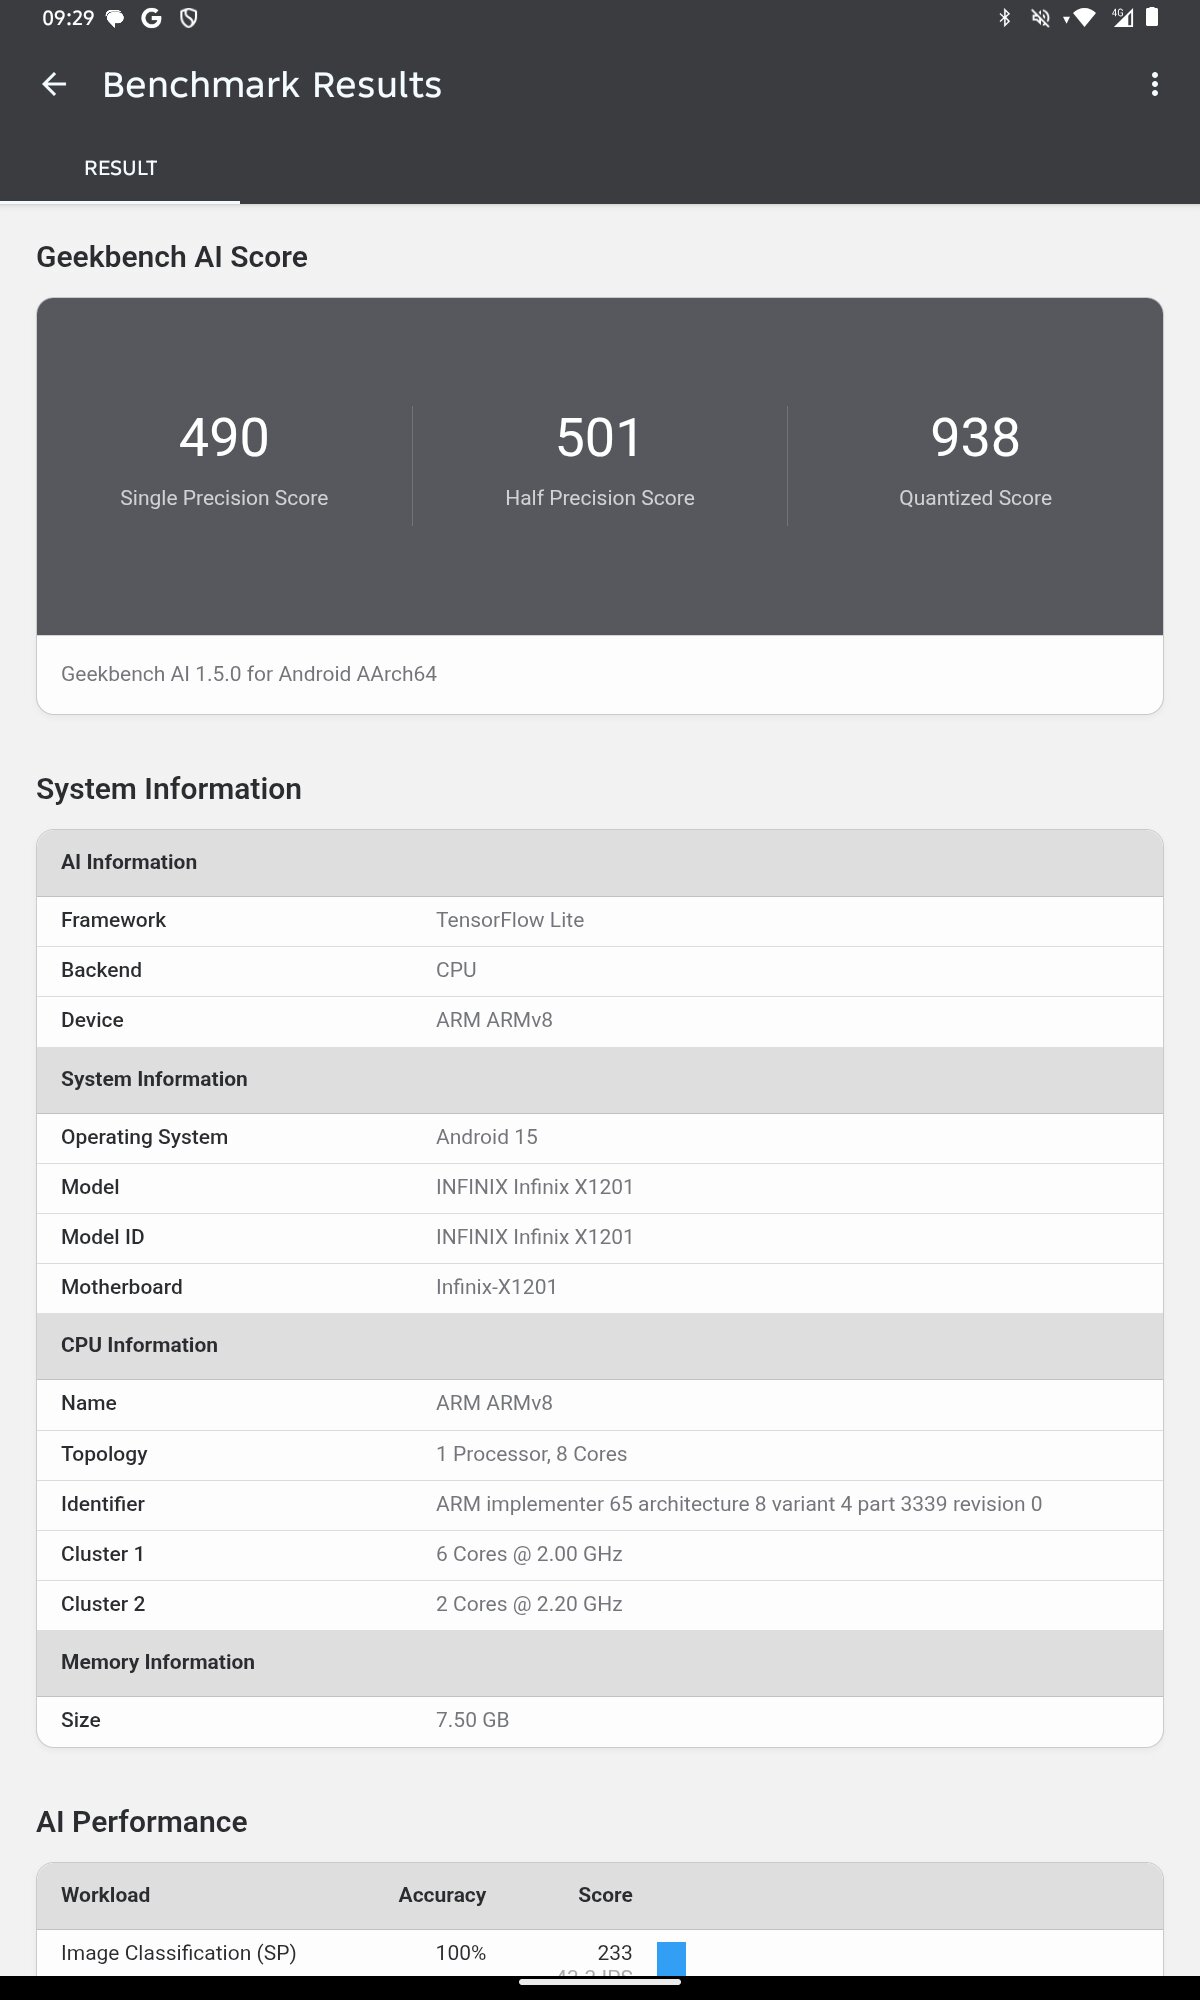The image size is (1200, 2000).
Task: Click the blue Image Classification score bar
Action: click(671, 1957)
